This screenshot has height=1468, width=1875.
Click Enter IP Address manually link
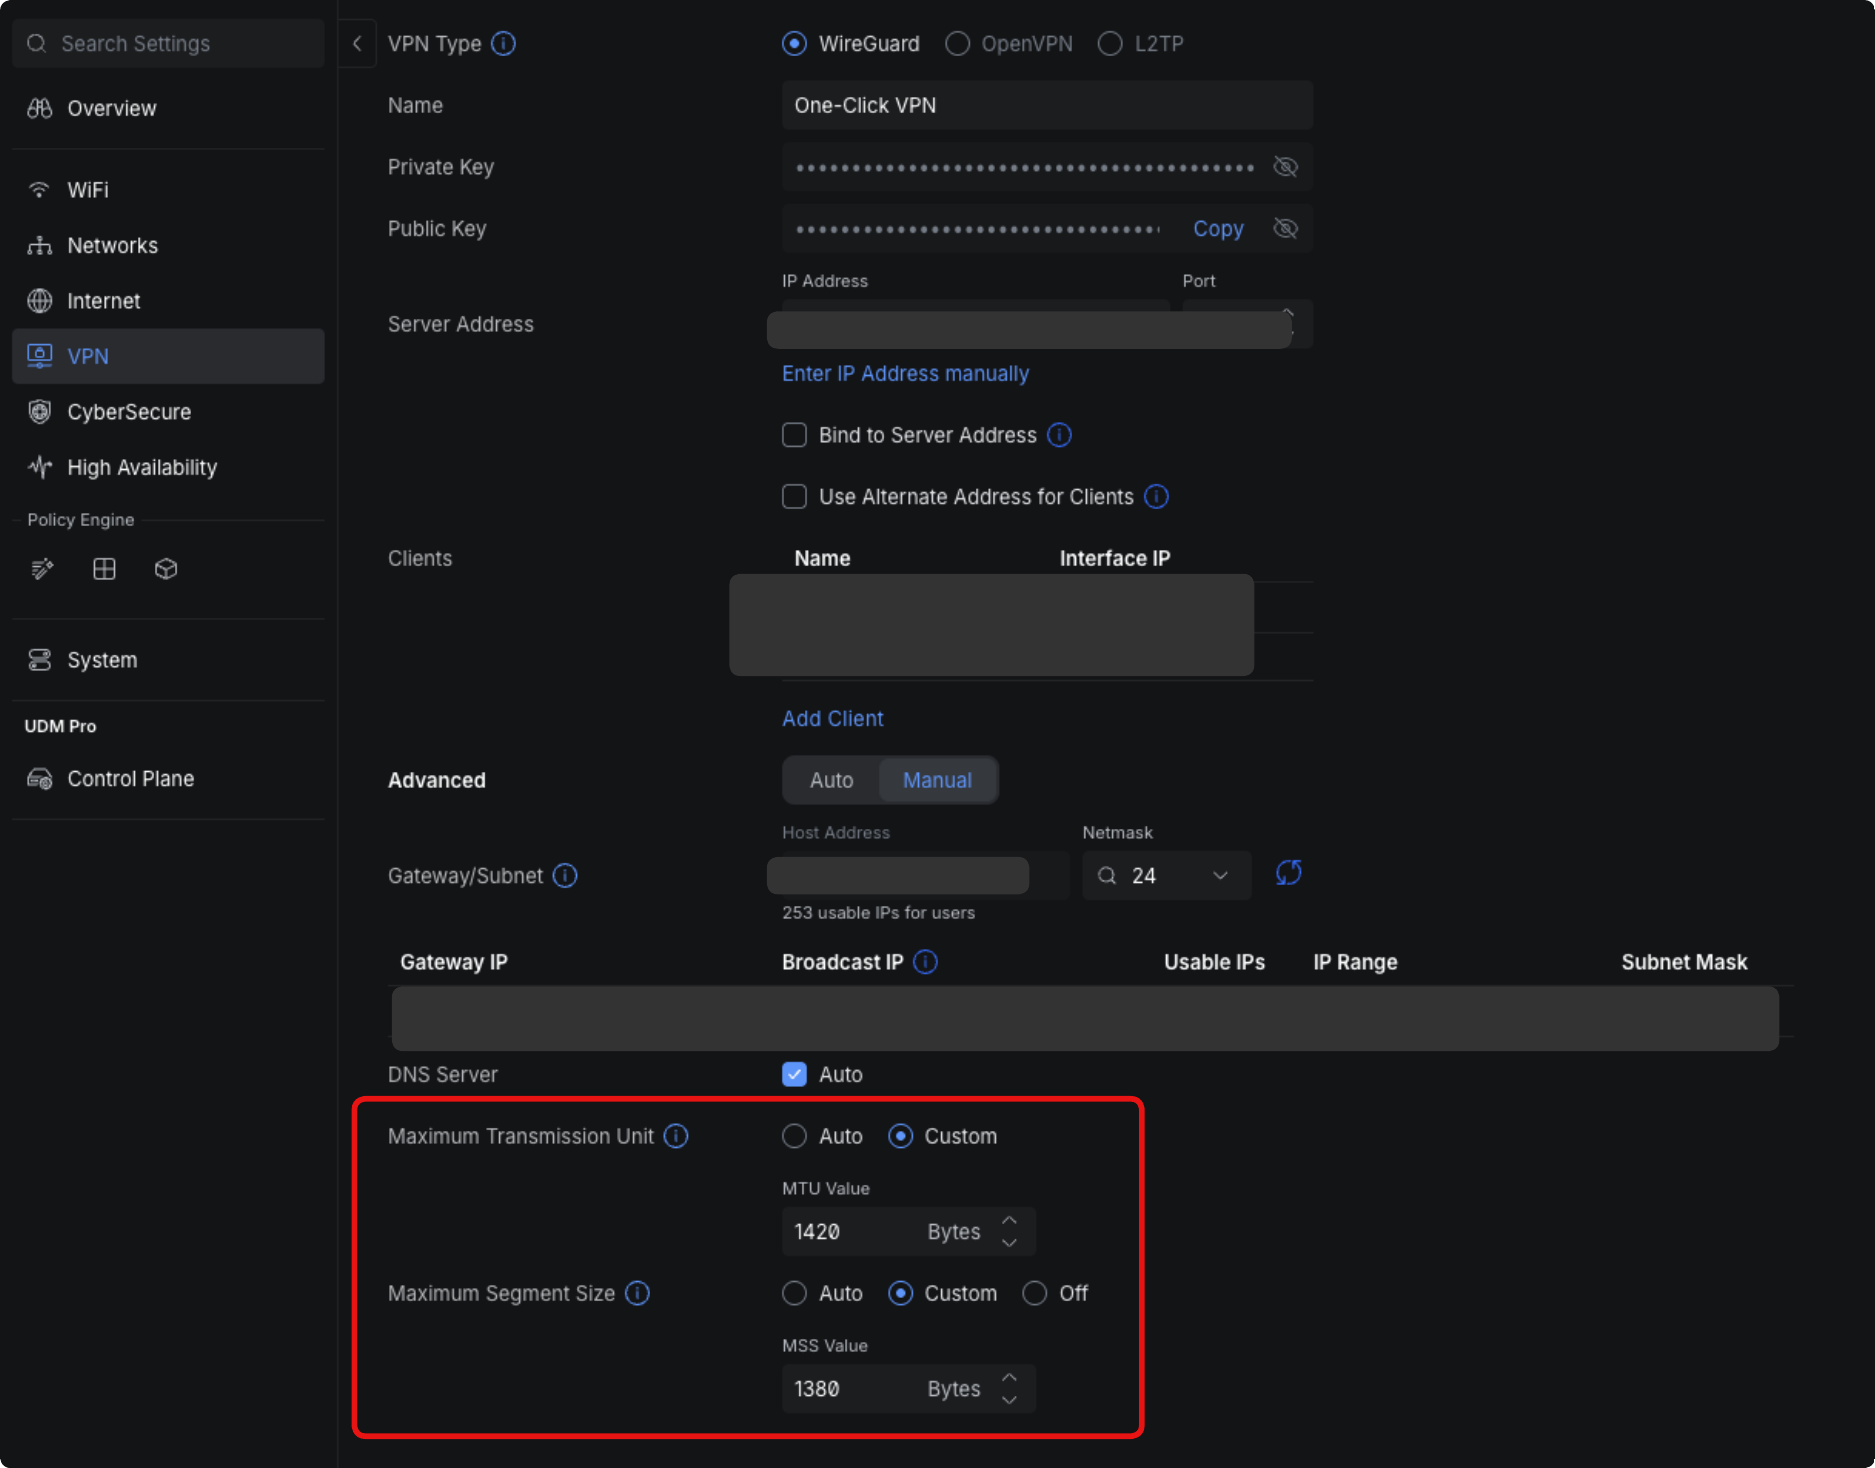point(905,373)
